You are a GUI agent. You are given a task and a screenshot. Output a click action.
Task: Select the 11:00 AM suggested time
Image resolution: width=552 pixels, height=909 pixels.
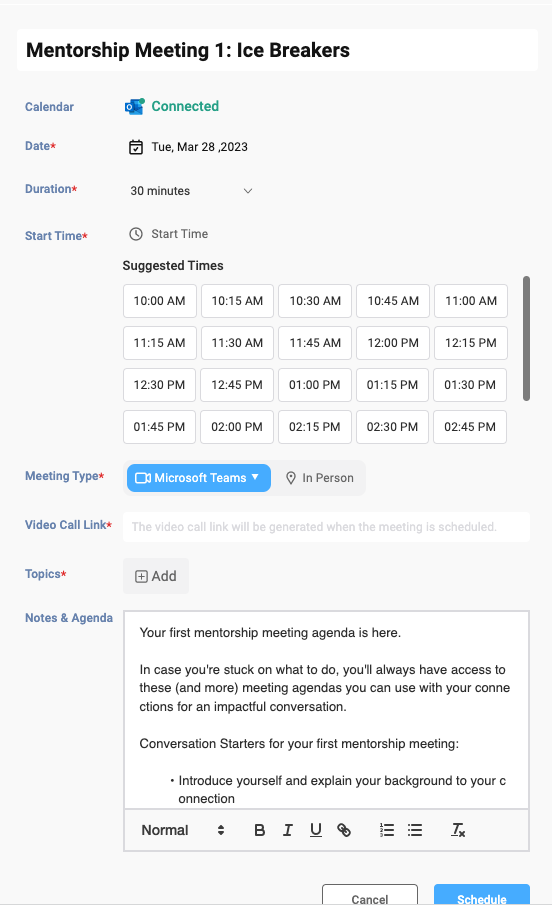471,301
